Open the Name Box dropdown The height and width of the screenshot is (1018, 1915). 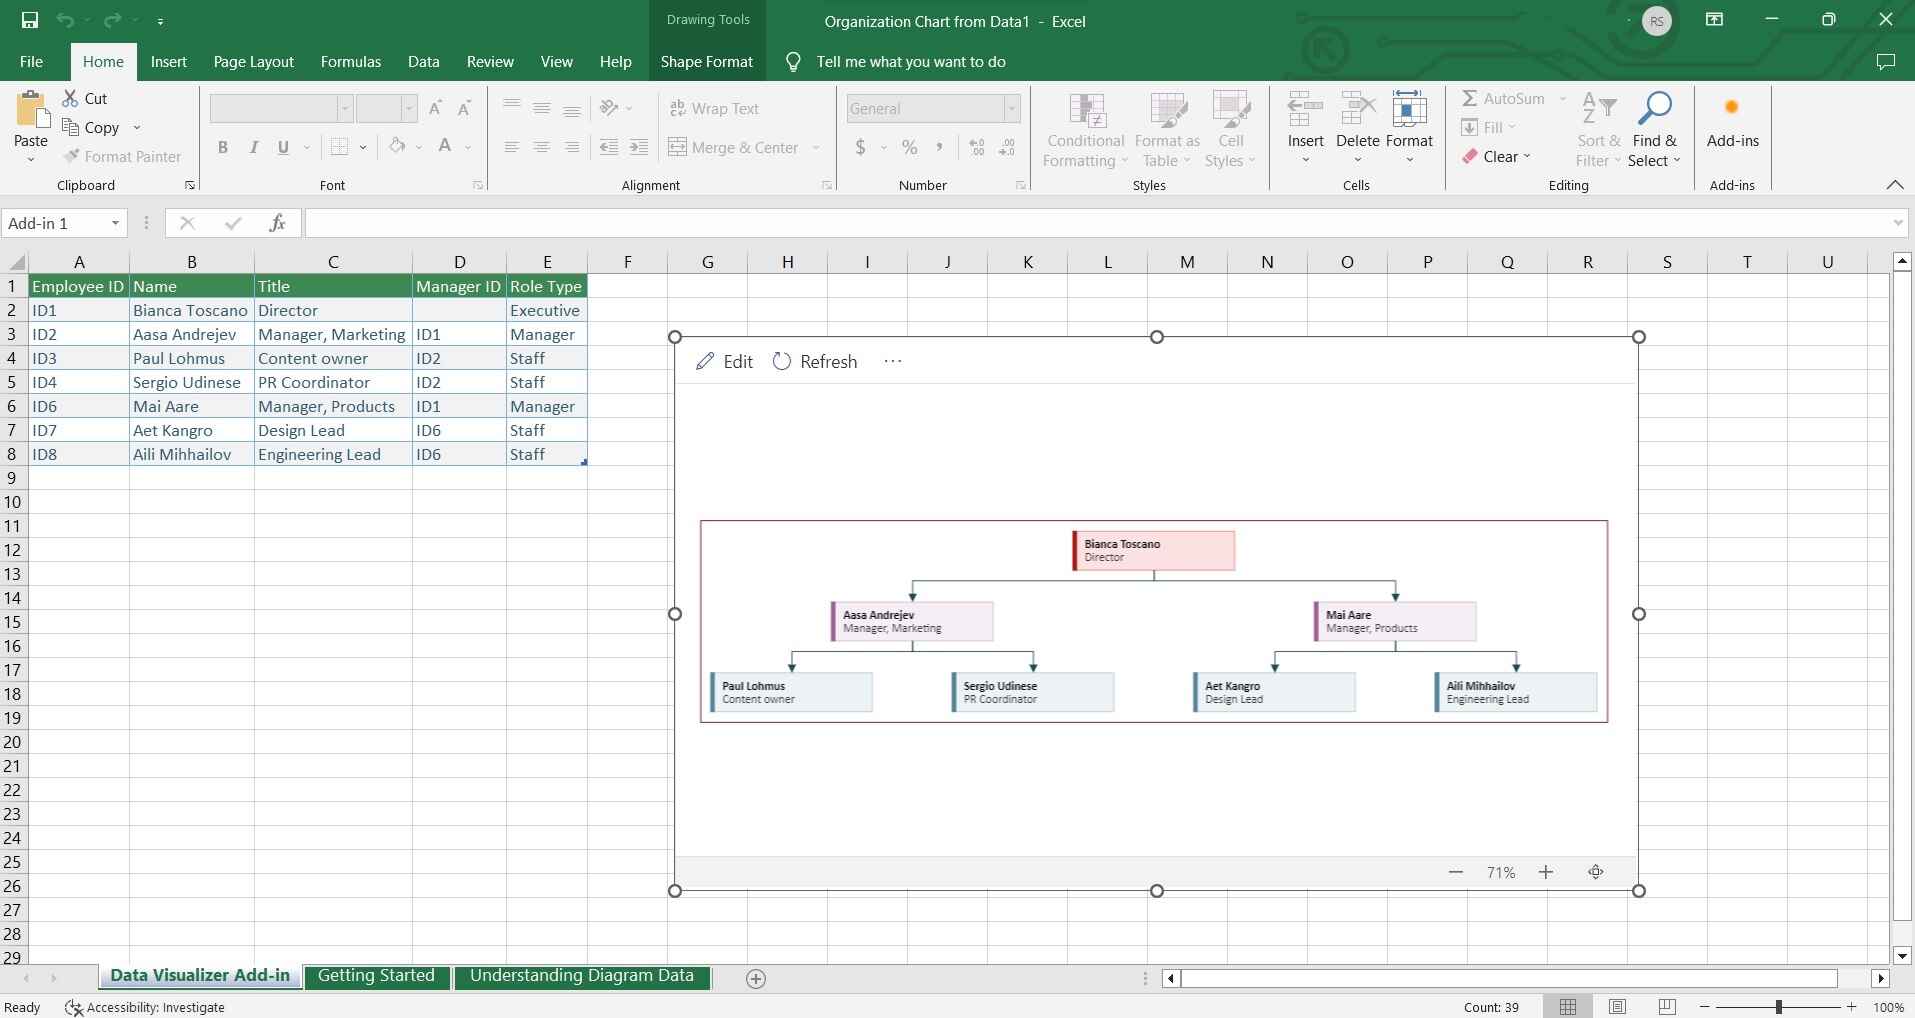(116, 223)
